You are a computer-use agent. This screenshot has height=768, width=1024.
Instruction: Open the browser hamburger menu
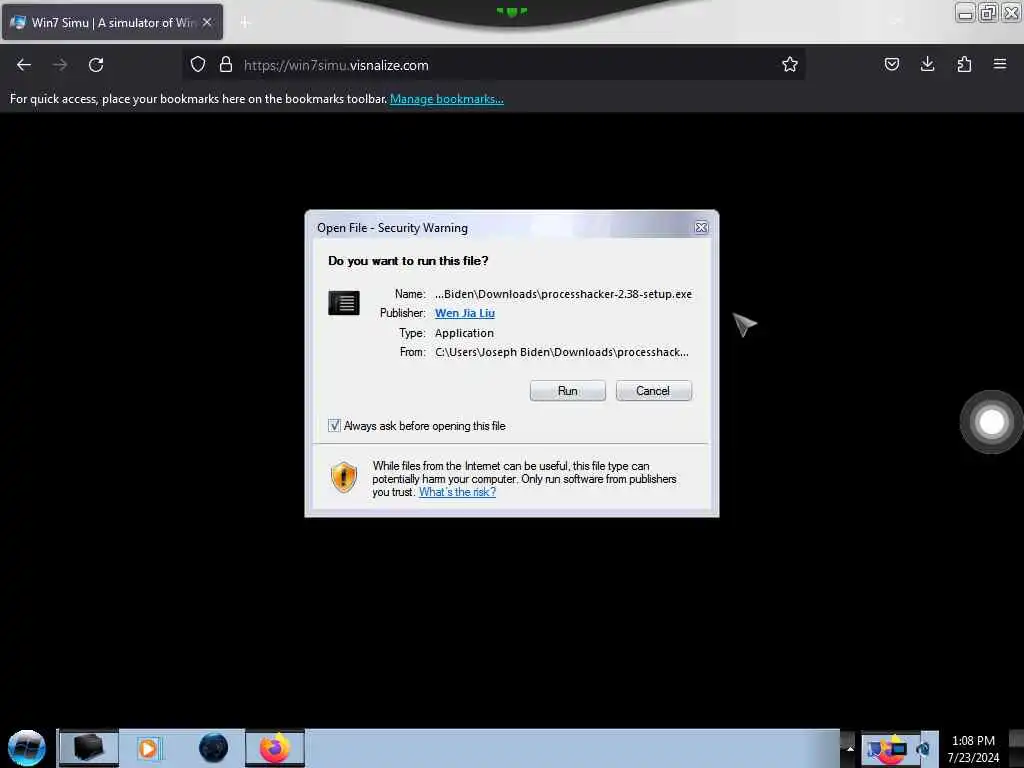click(1000, 64)
